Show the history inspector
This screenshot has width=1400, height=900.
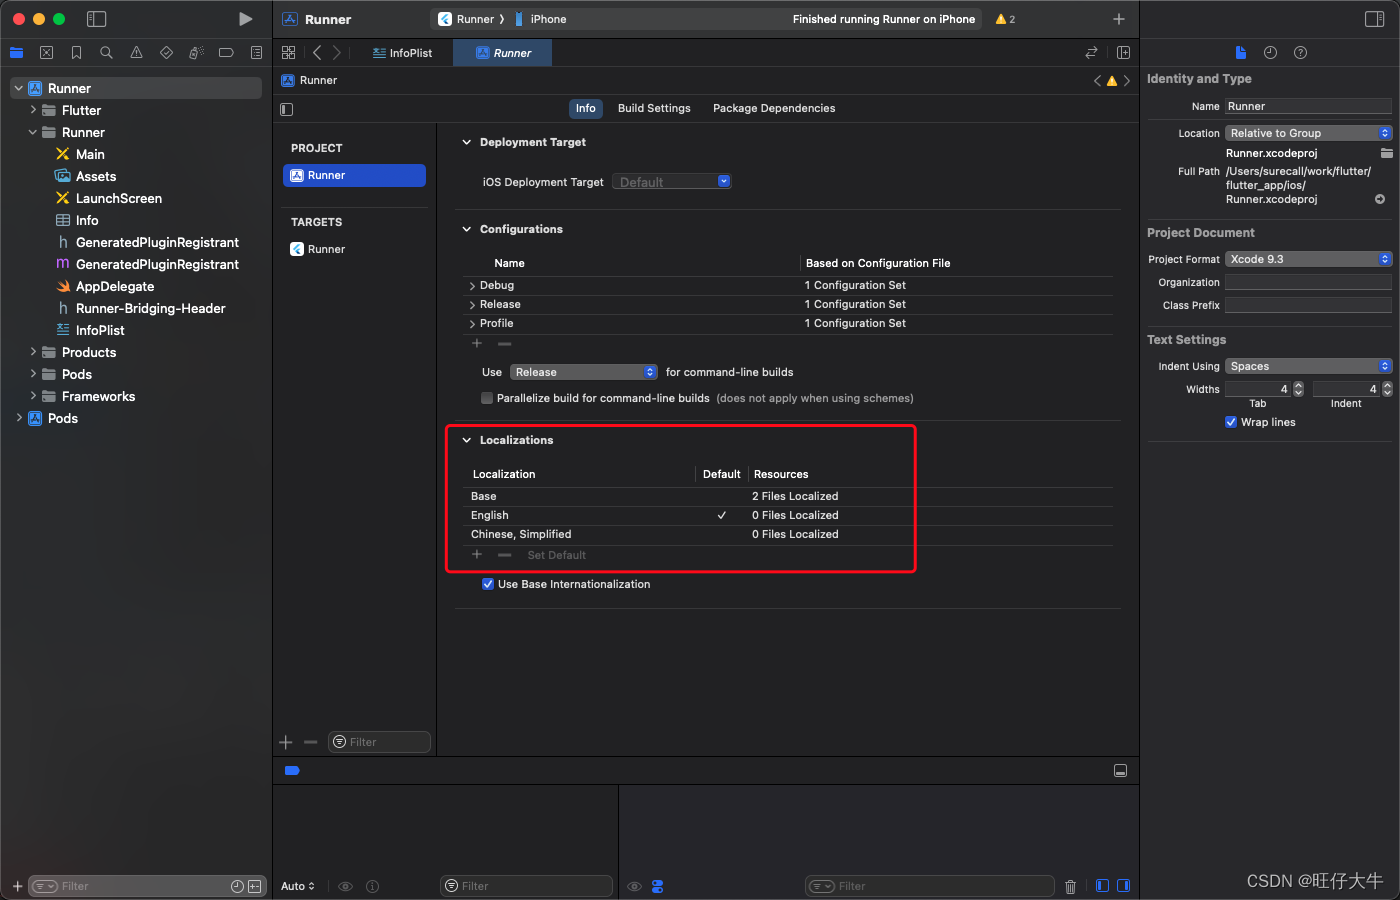pos(1270,52)
